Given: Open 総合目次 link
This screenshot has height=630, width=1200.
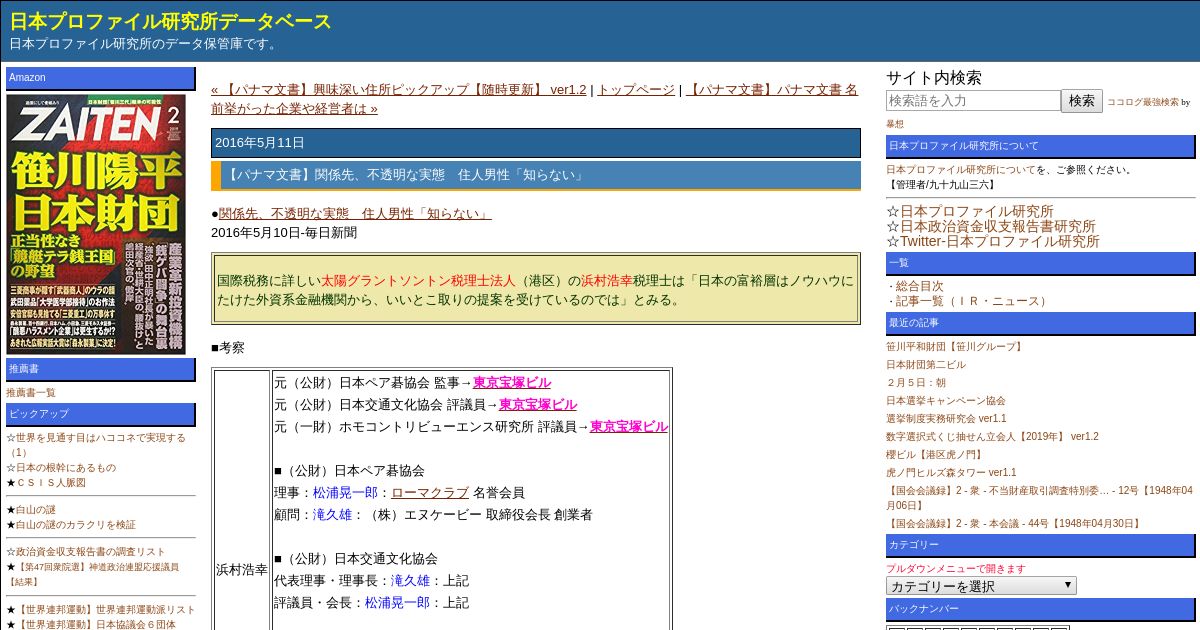Looking at the screenshot, I should (x=919, y=286).
